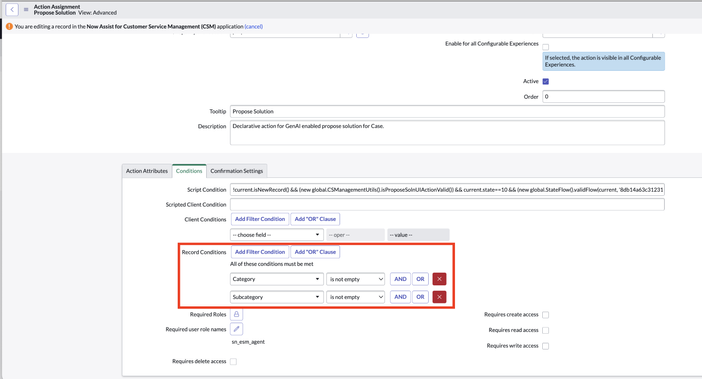Go back using the header back arrow
The width and height of the screenshot is (702, 379).
pos(12,9)
